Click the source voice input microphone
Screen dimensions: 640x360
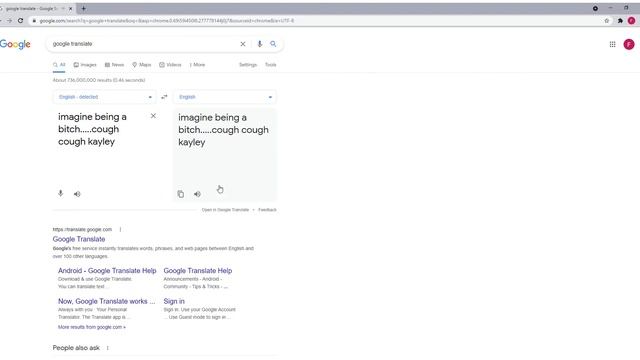(x=60, y=193)
